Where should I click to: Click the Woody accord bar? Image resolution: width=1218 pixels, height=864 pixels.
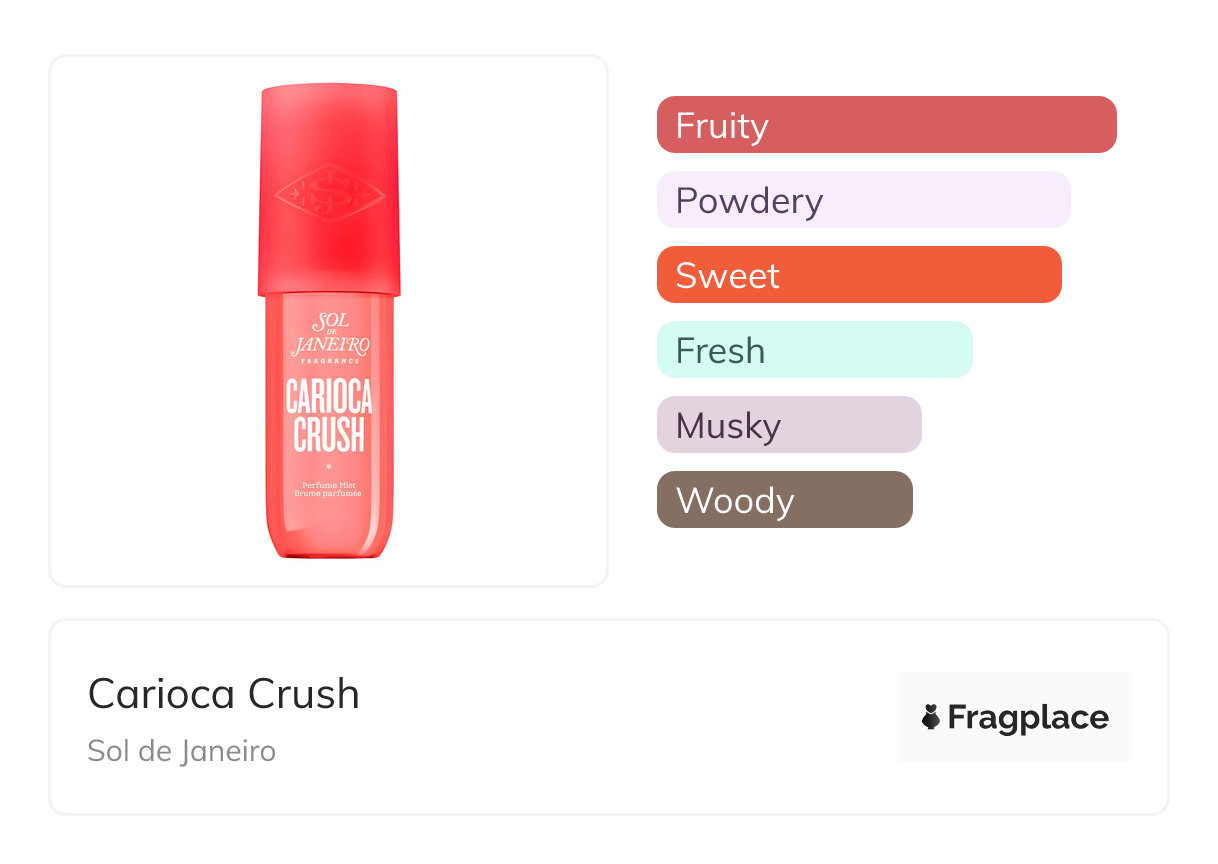[x=784, y=500]
